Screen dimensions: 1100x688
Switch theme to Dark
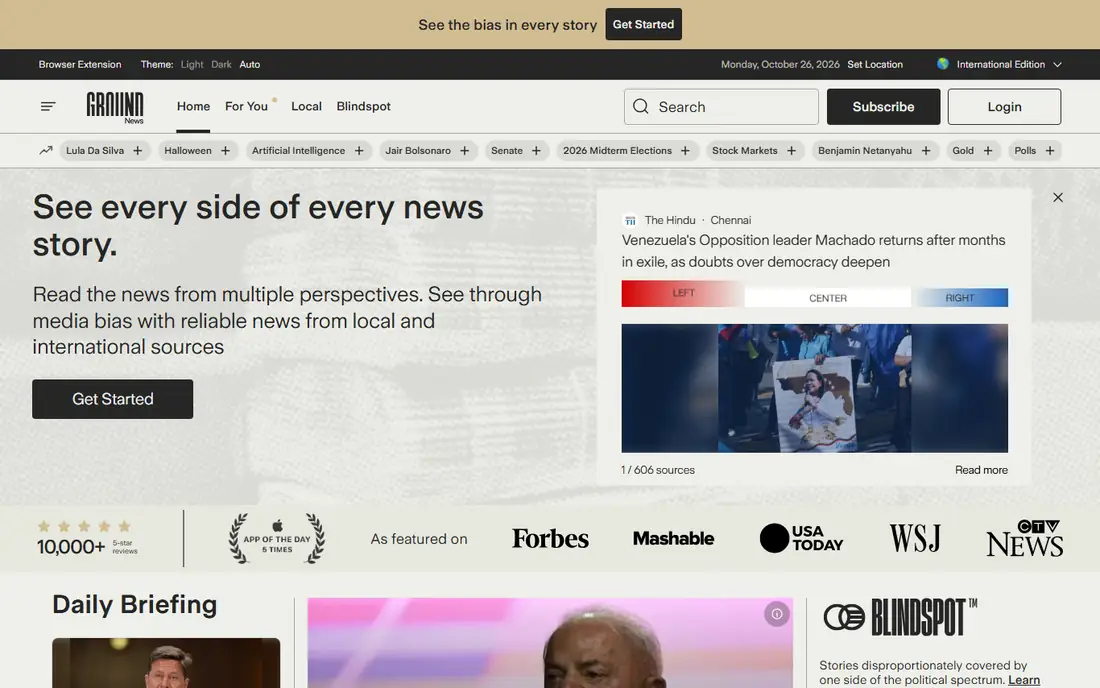[221, 65]
